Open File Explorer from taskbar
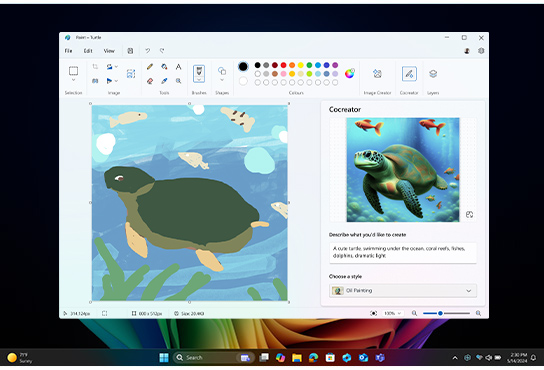Image resolution: width=544 pixels, height=370 pixels. point(297,358)
